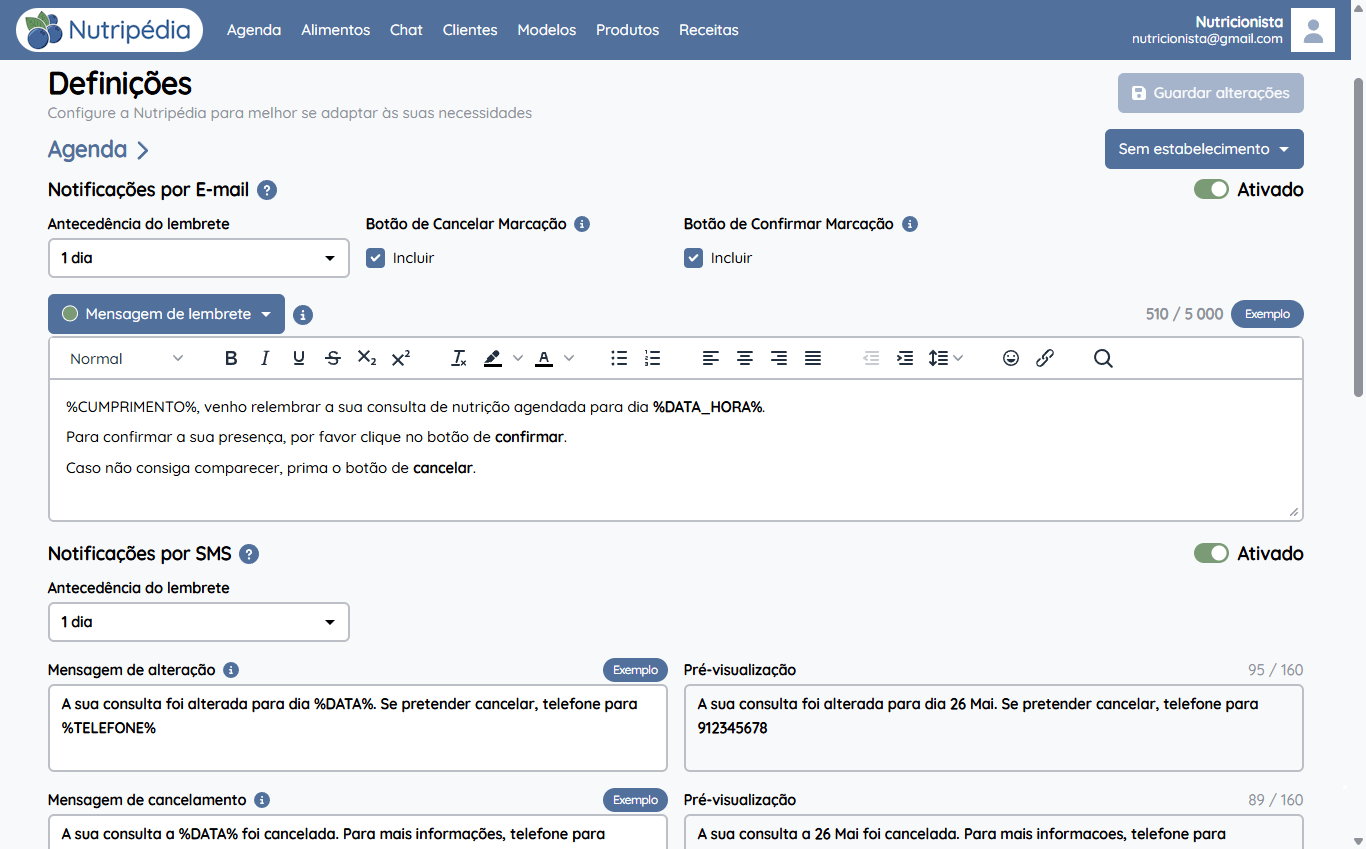This screenshot has height=849, width=1366.
Task: Insert numbered list in editor
Action: coord(653,358)
